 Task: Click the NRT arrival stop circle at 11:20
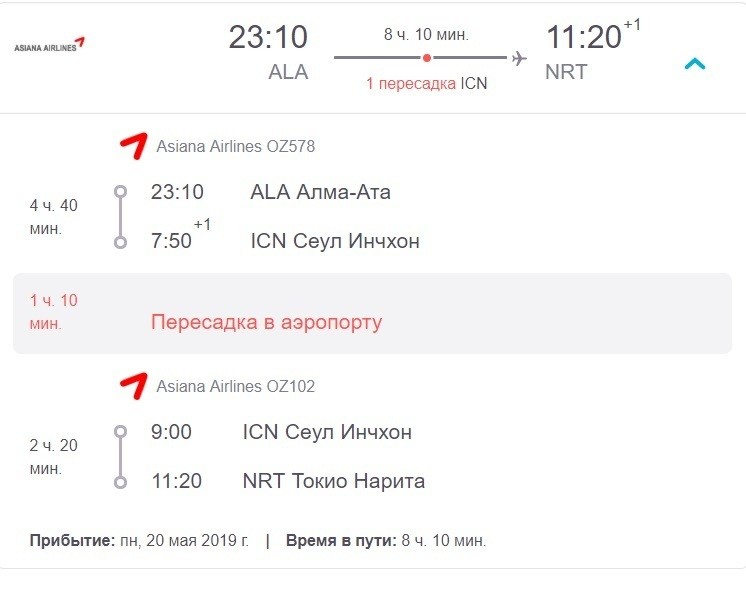click(120, 482)
